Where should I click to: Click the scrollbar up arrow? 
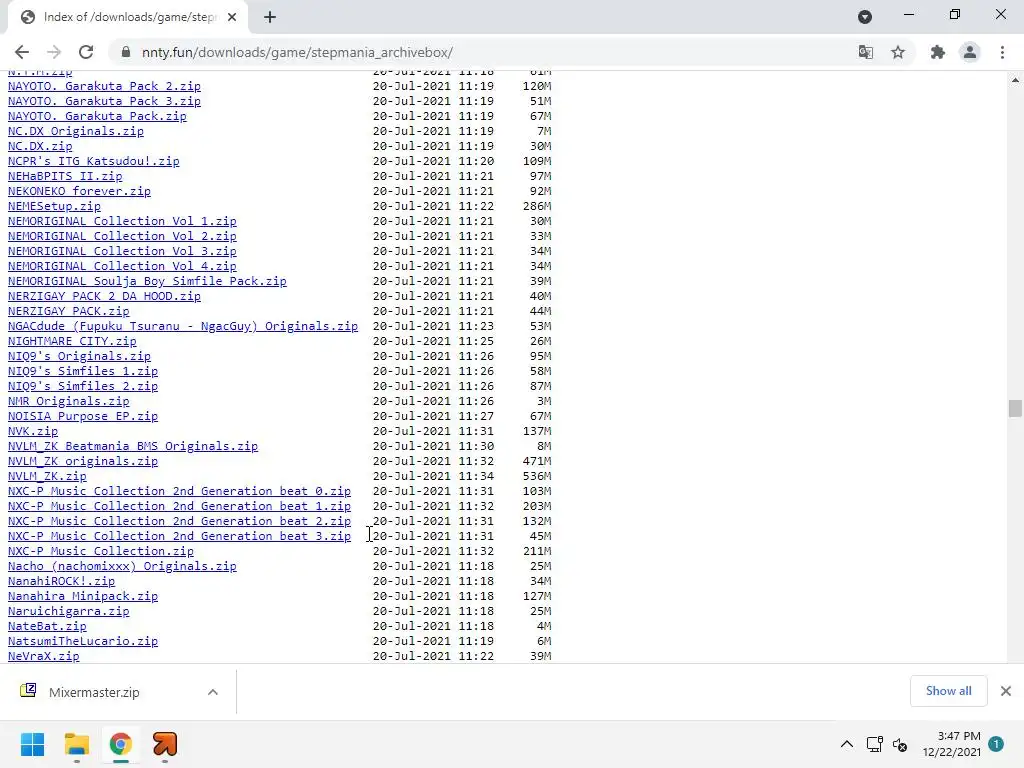tap(1015, 80)
